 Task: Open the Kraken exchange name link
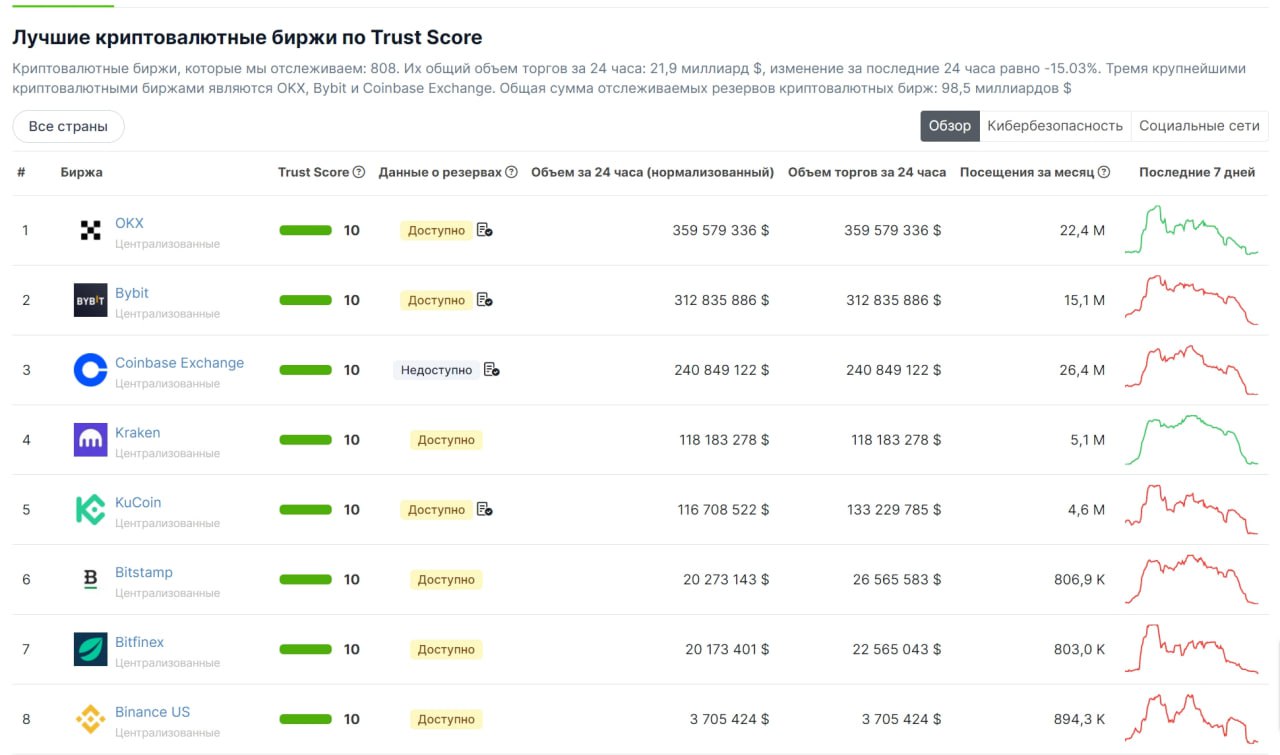coord(137,433)
